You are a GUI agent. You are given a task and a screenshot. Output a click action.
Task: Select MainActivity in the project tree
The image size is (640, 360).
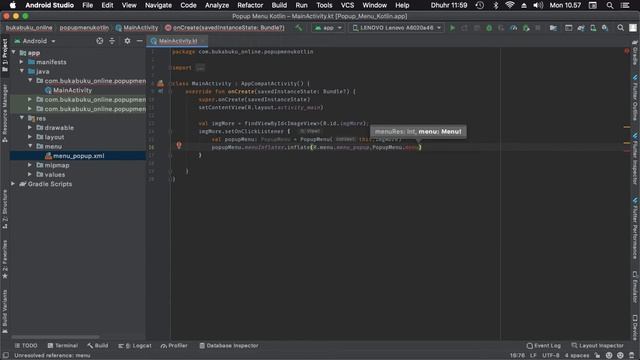point(68,90)
